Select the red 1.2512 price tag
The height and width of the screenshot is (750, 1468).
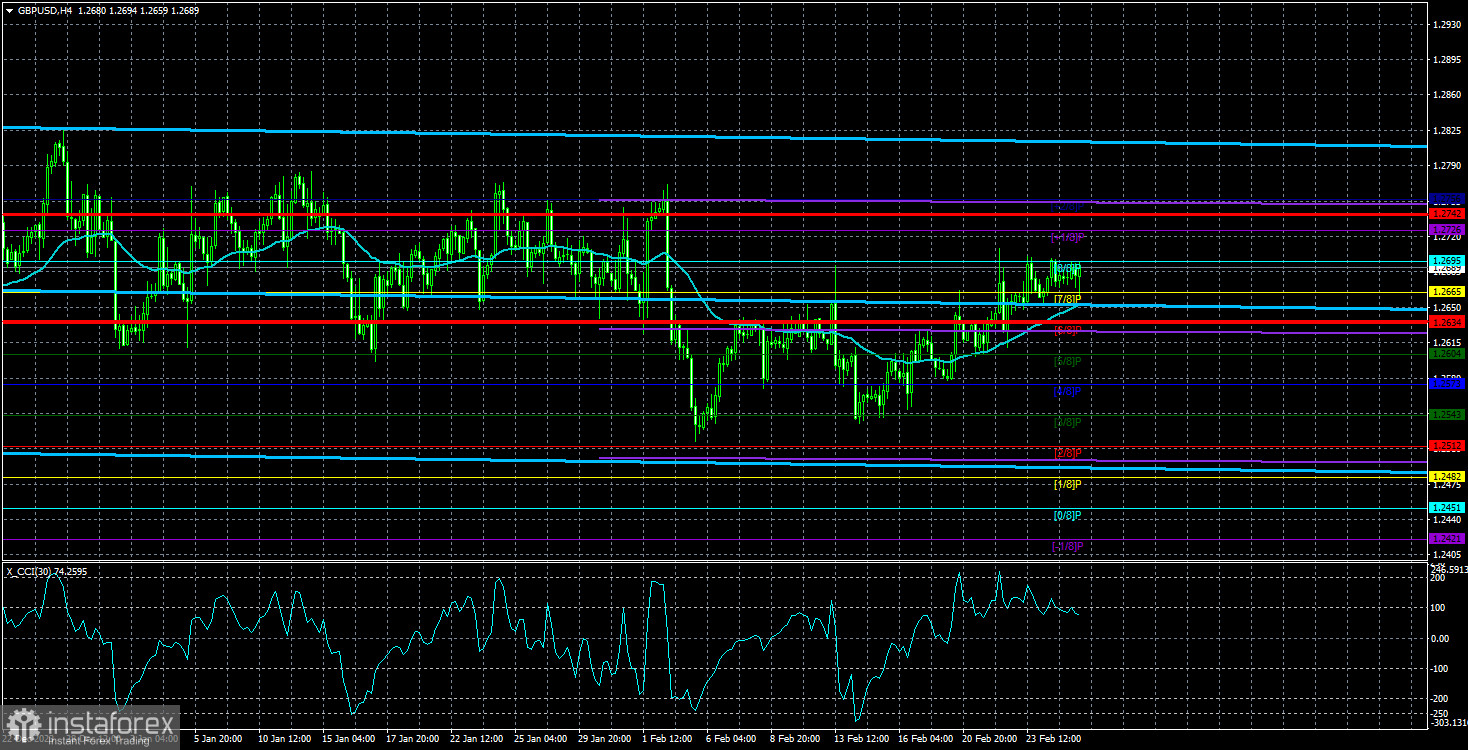click(x=1447, y=445)
